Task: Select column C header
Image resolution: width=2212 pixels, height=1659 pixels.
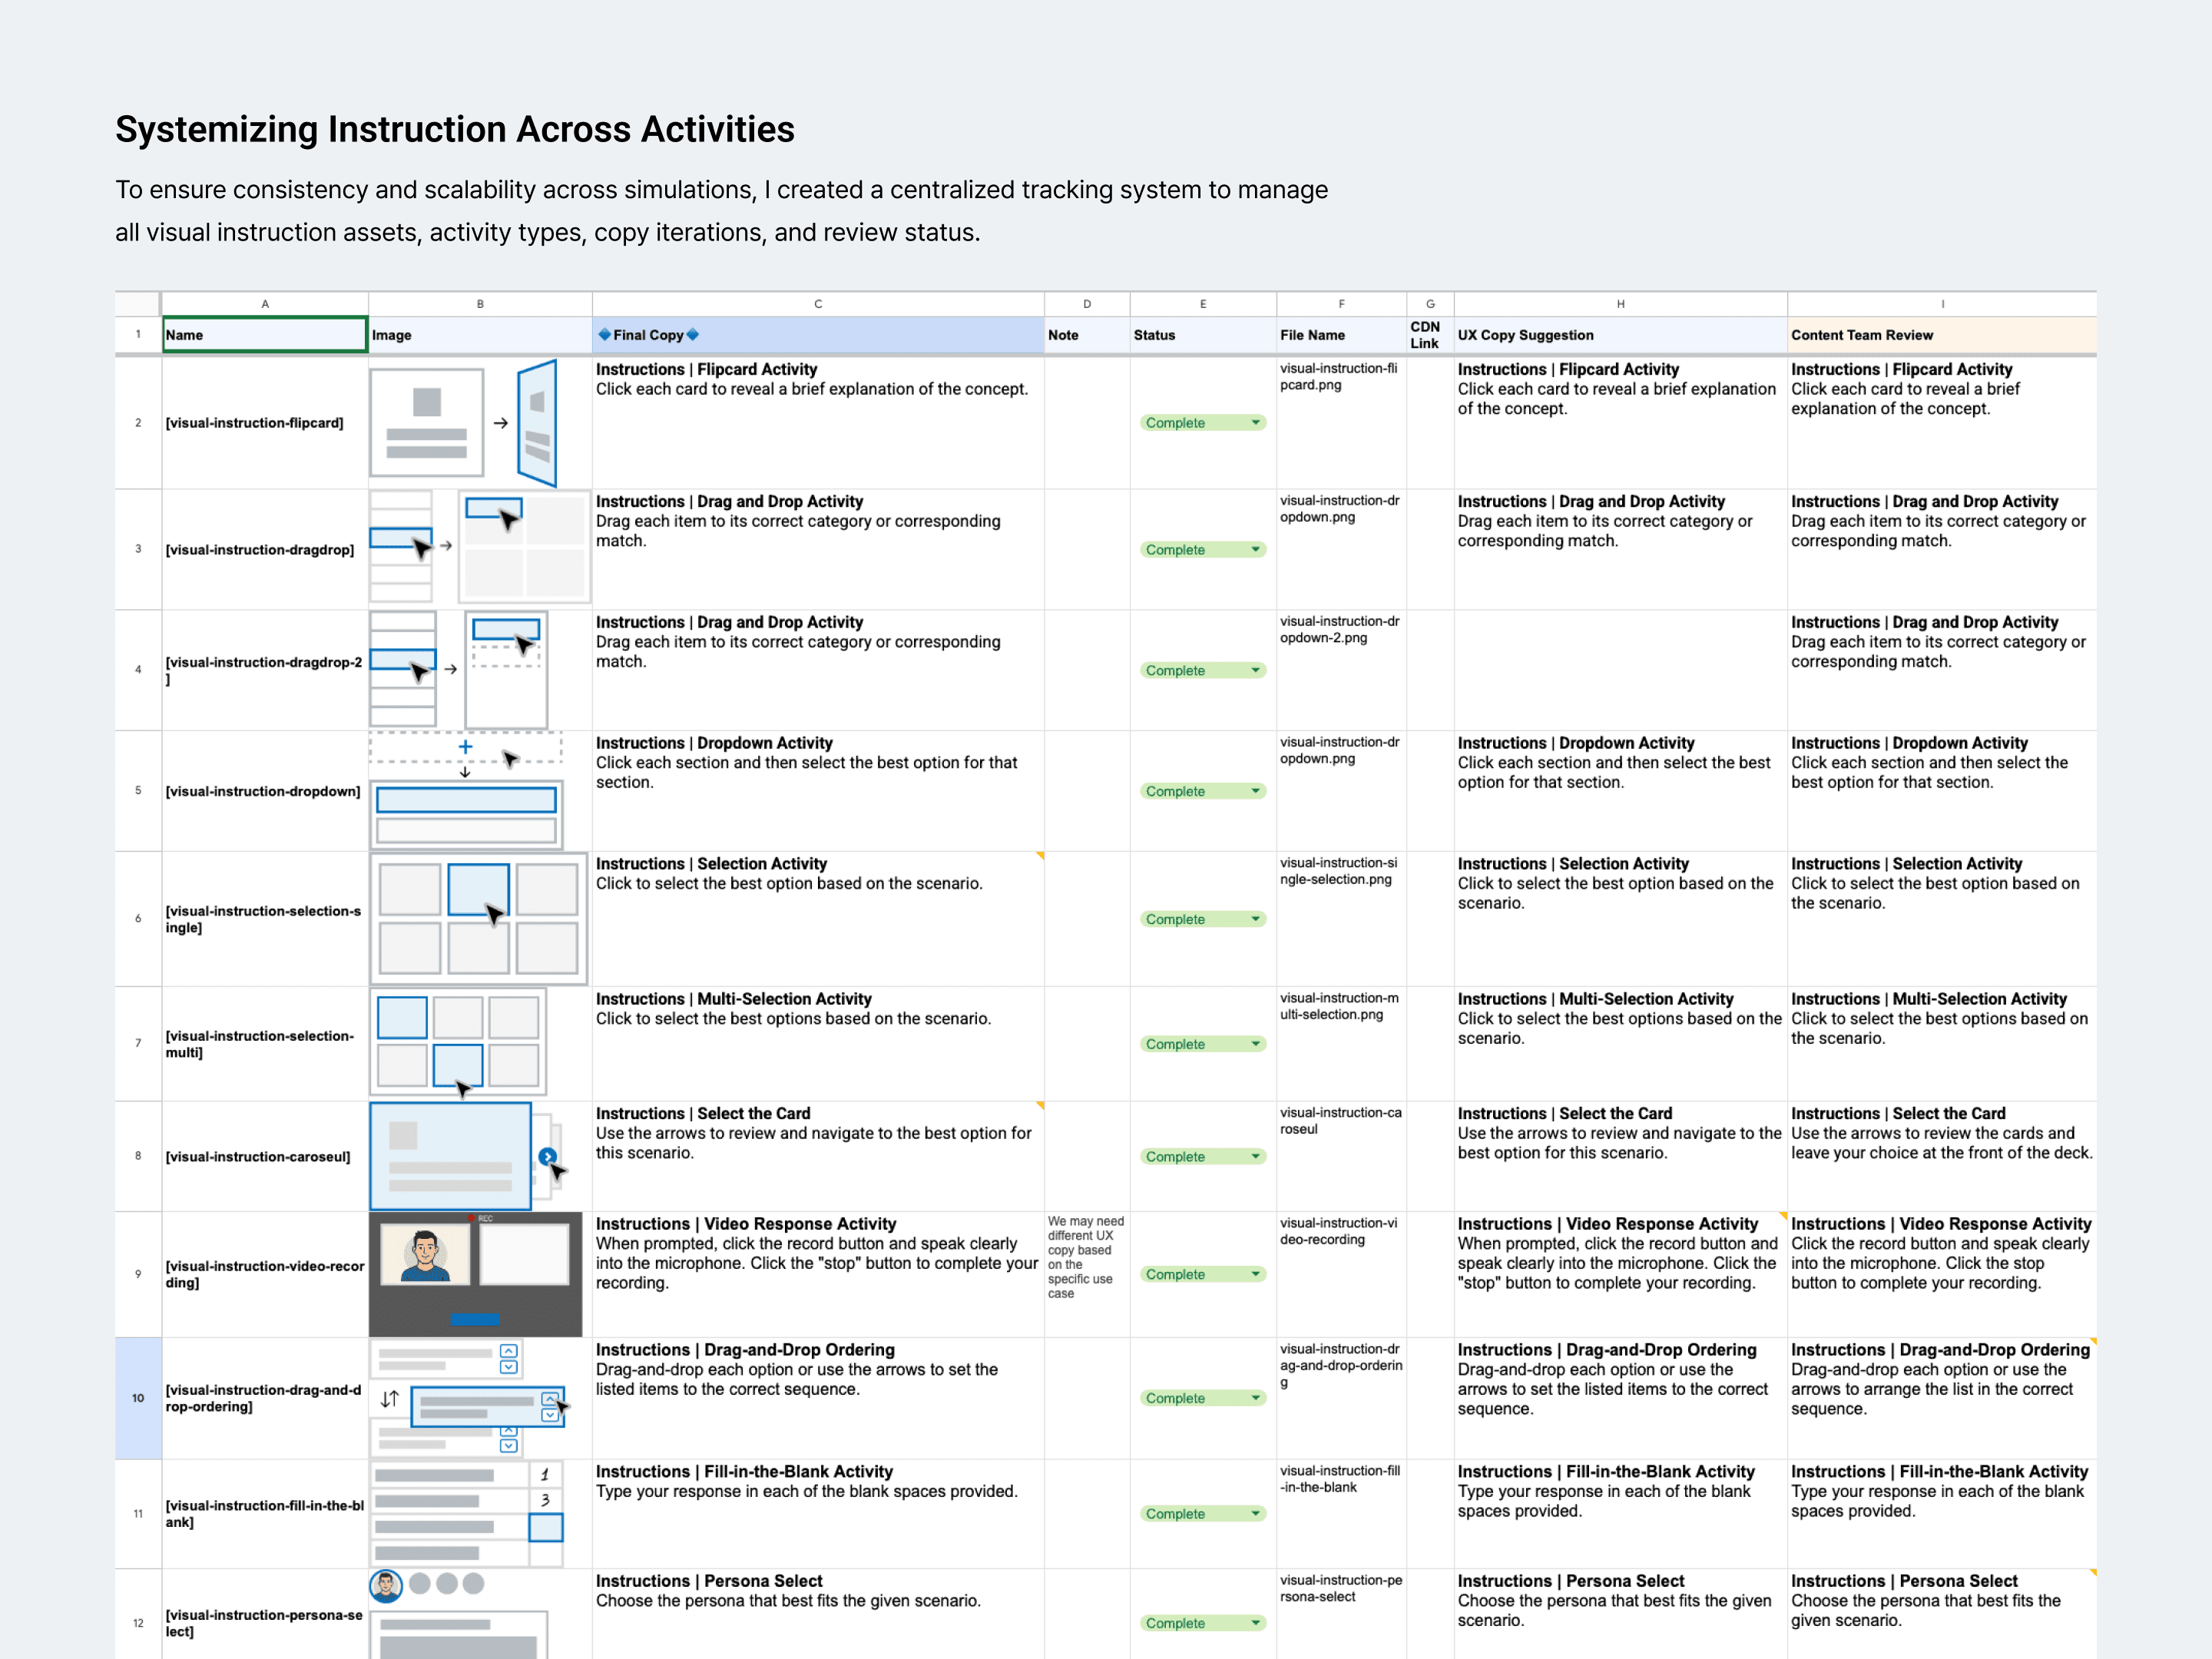Action: (x=817, y=304)
